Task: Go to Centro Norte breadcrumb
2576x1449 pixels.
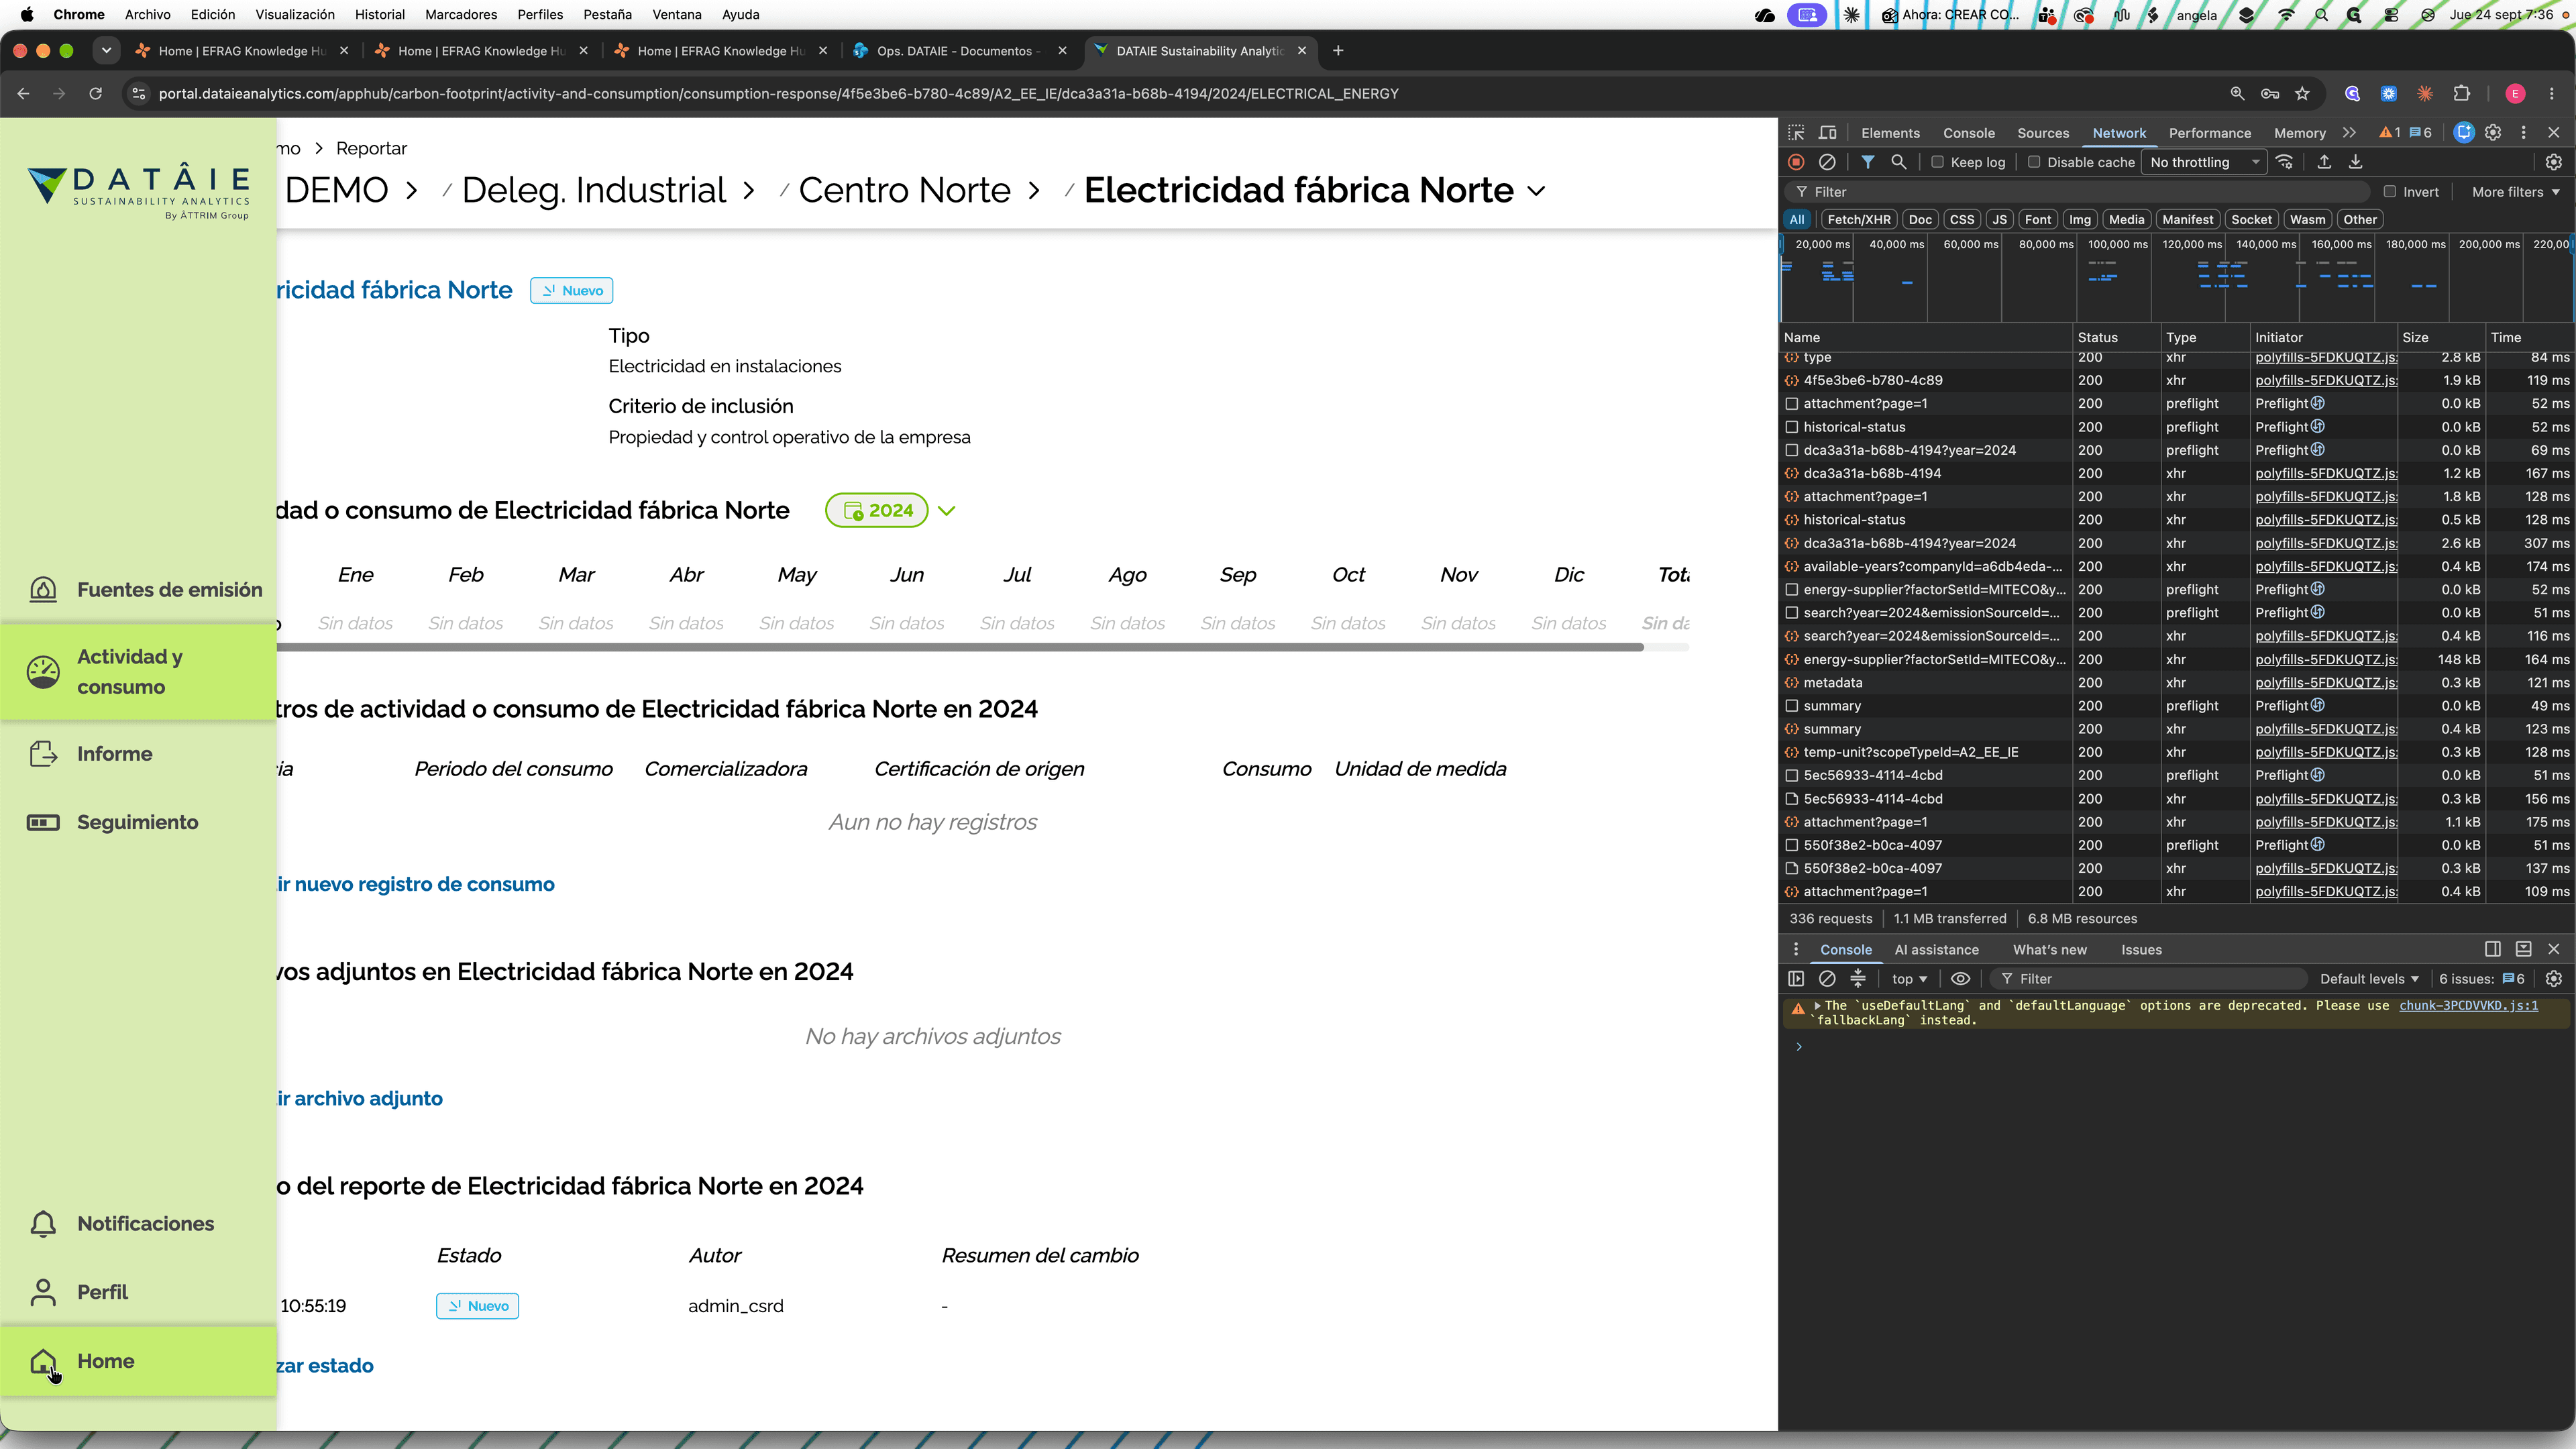Action: pos(905,191)
